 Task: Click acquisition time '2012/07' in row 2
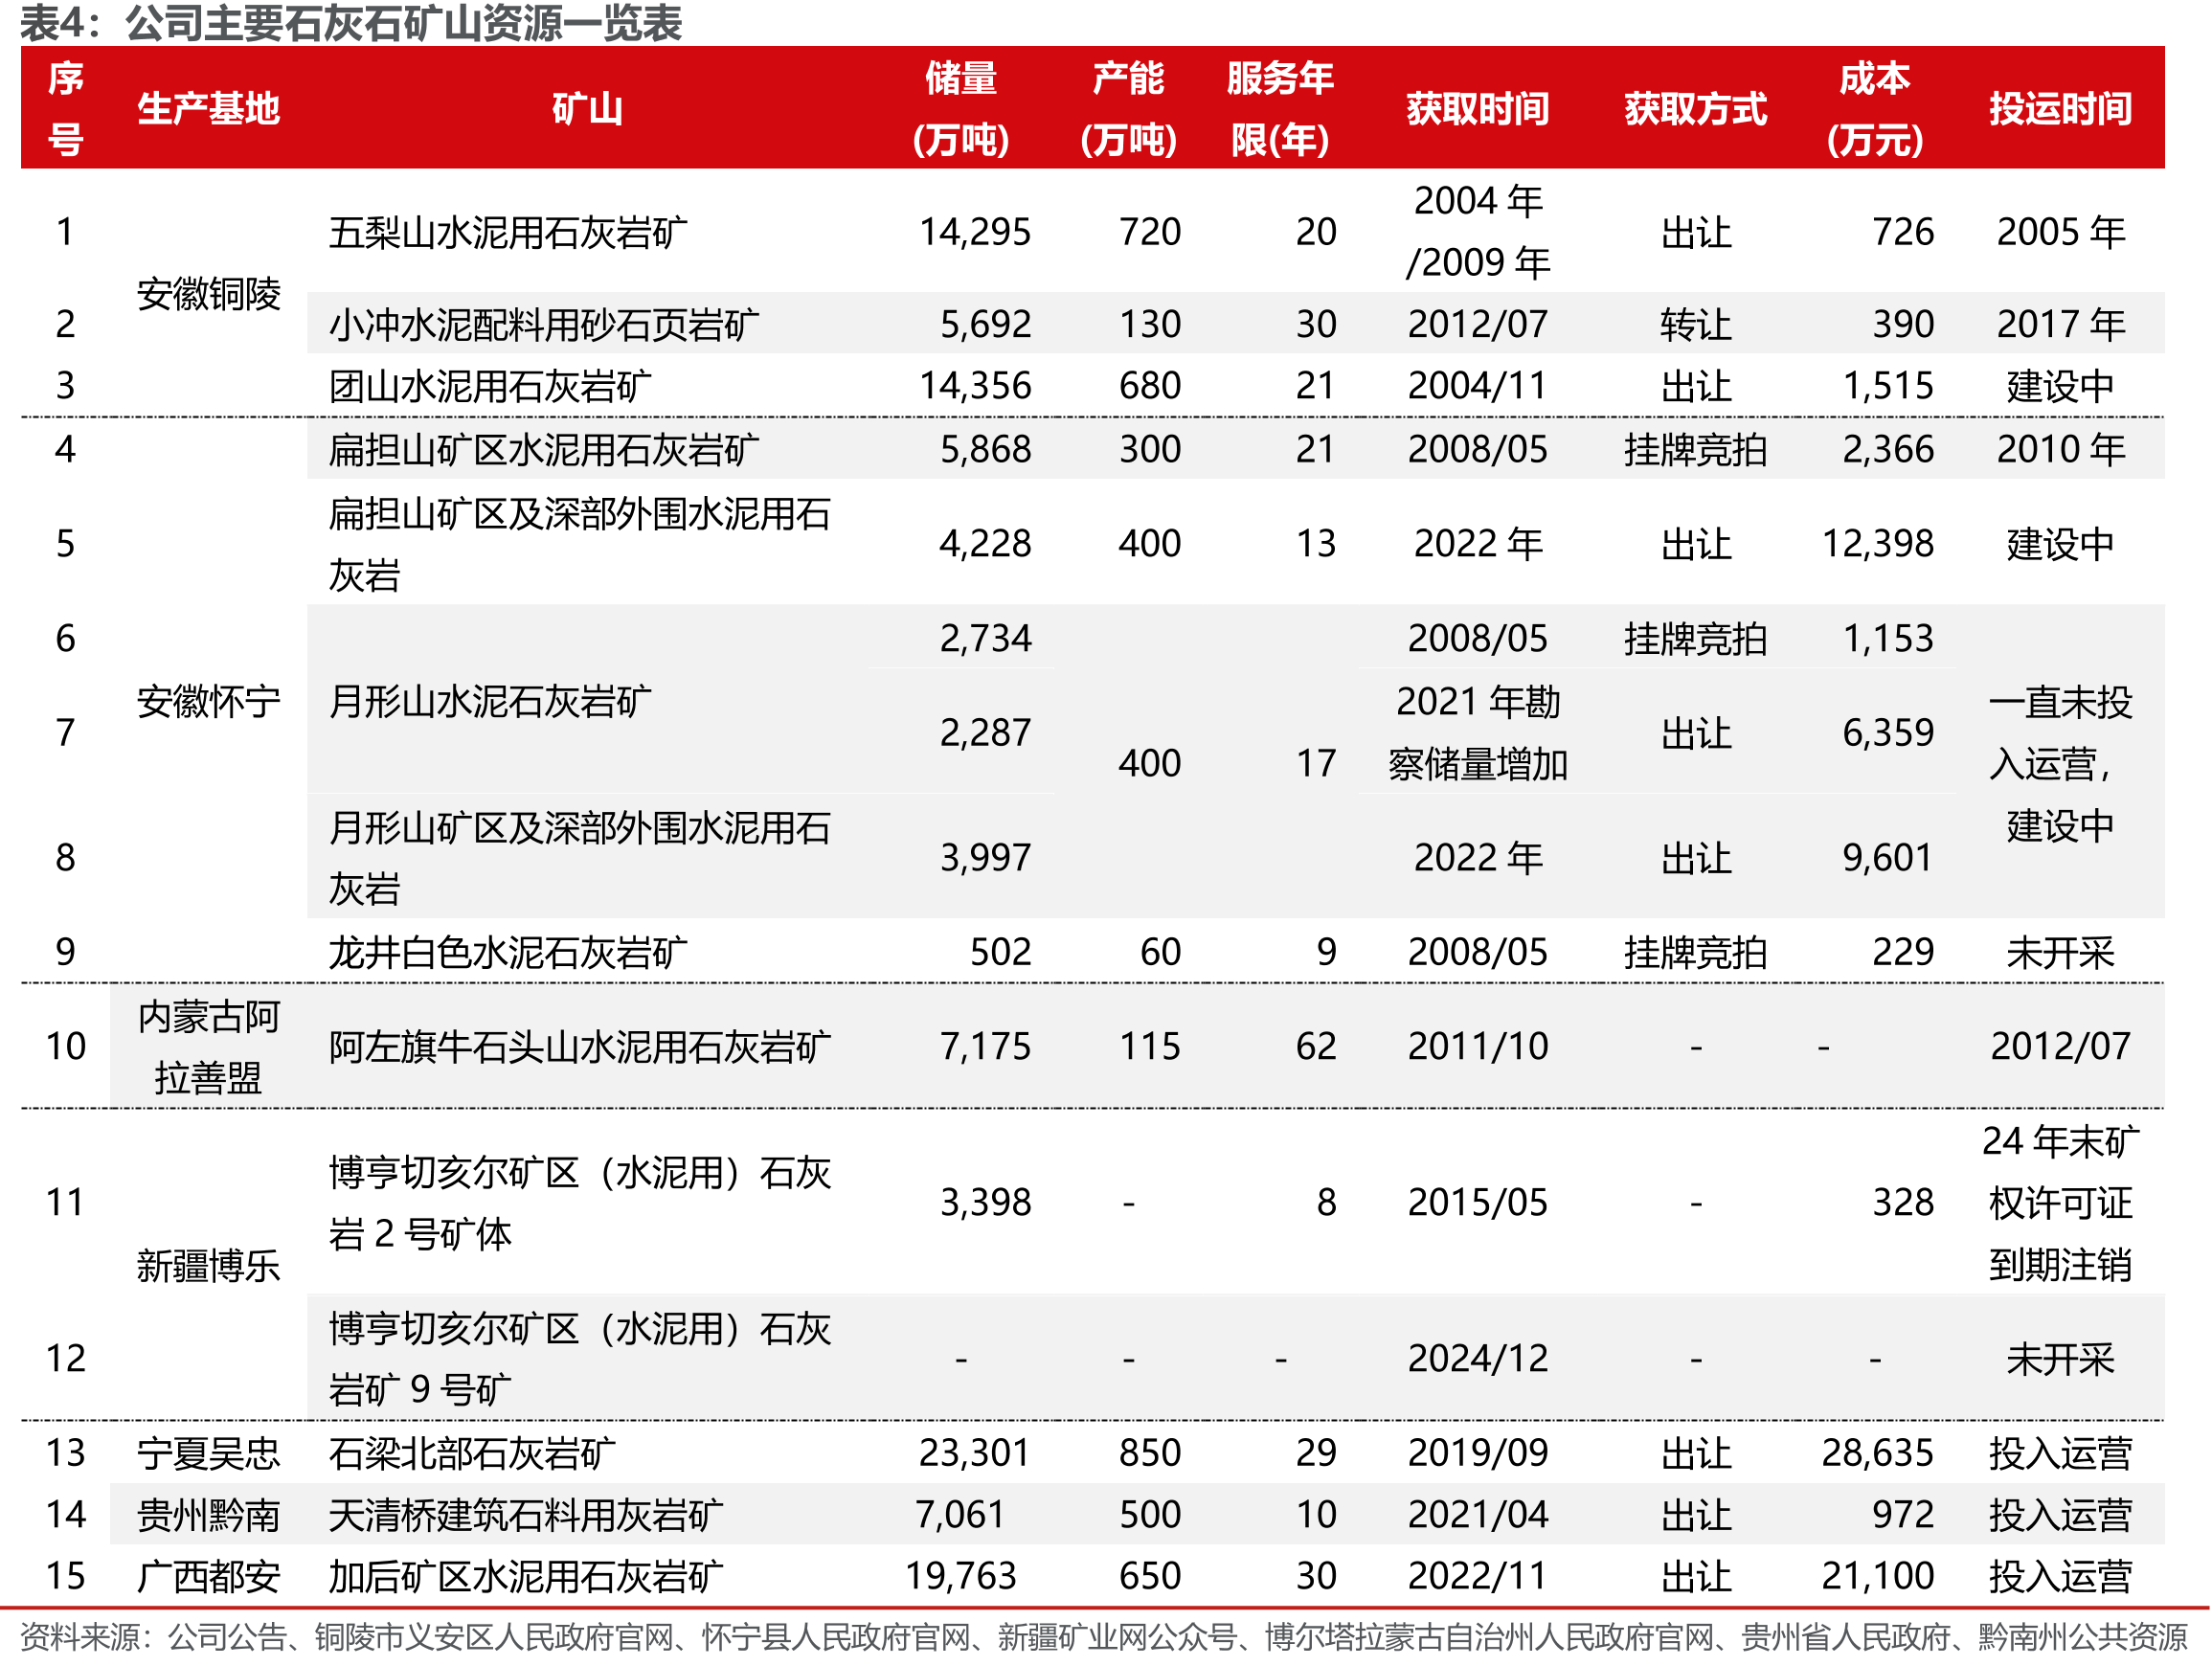(x=1477, y=324)
